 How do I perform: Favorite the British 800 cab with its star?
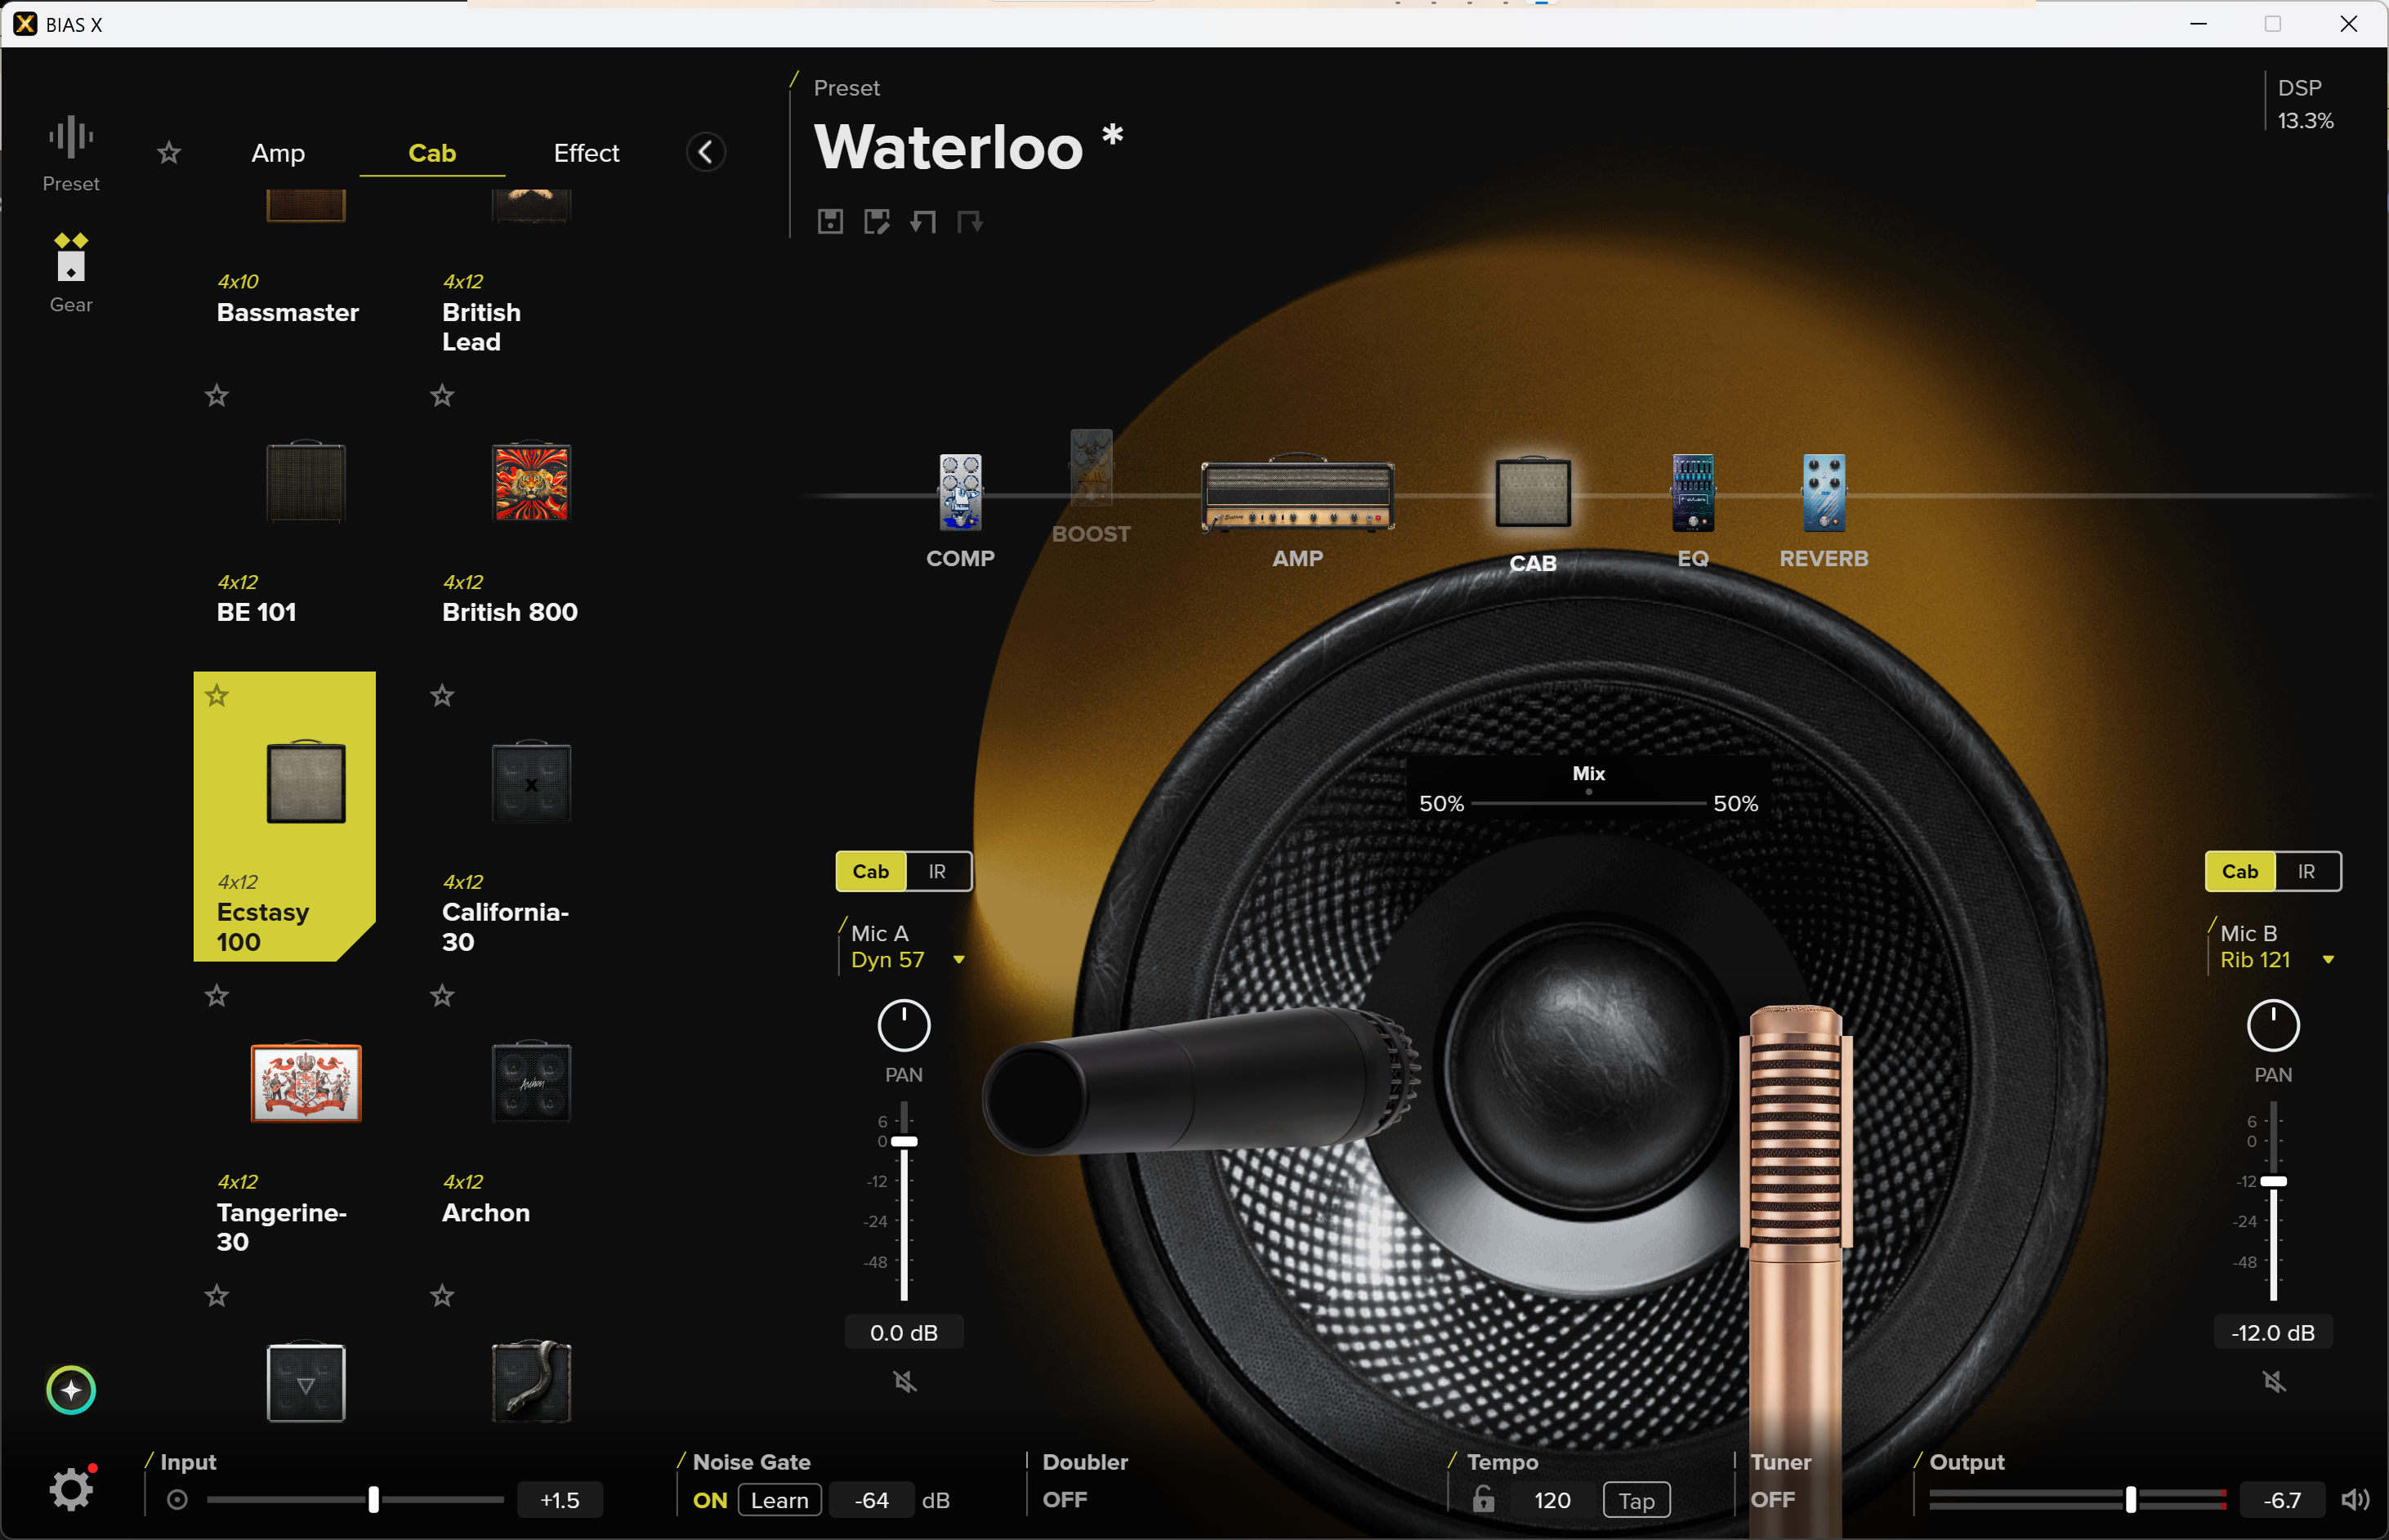point(442,396)
